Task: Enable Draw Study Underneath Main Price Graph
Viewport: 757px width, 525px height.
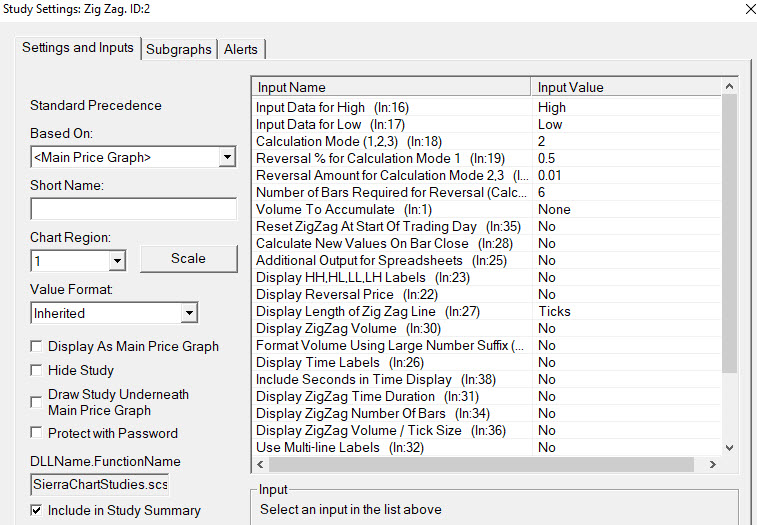Action: [x=38, y=401]
